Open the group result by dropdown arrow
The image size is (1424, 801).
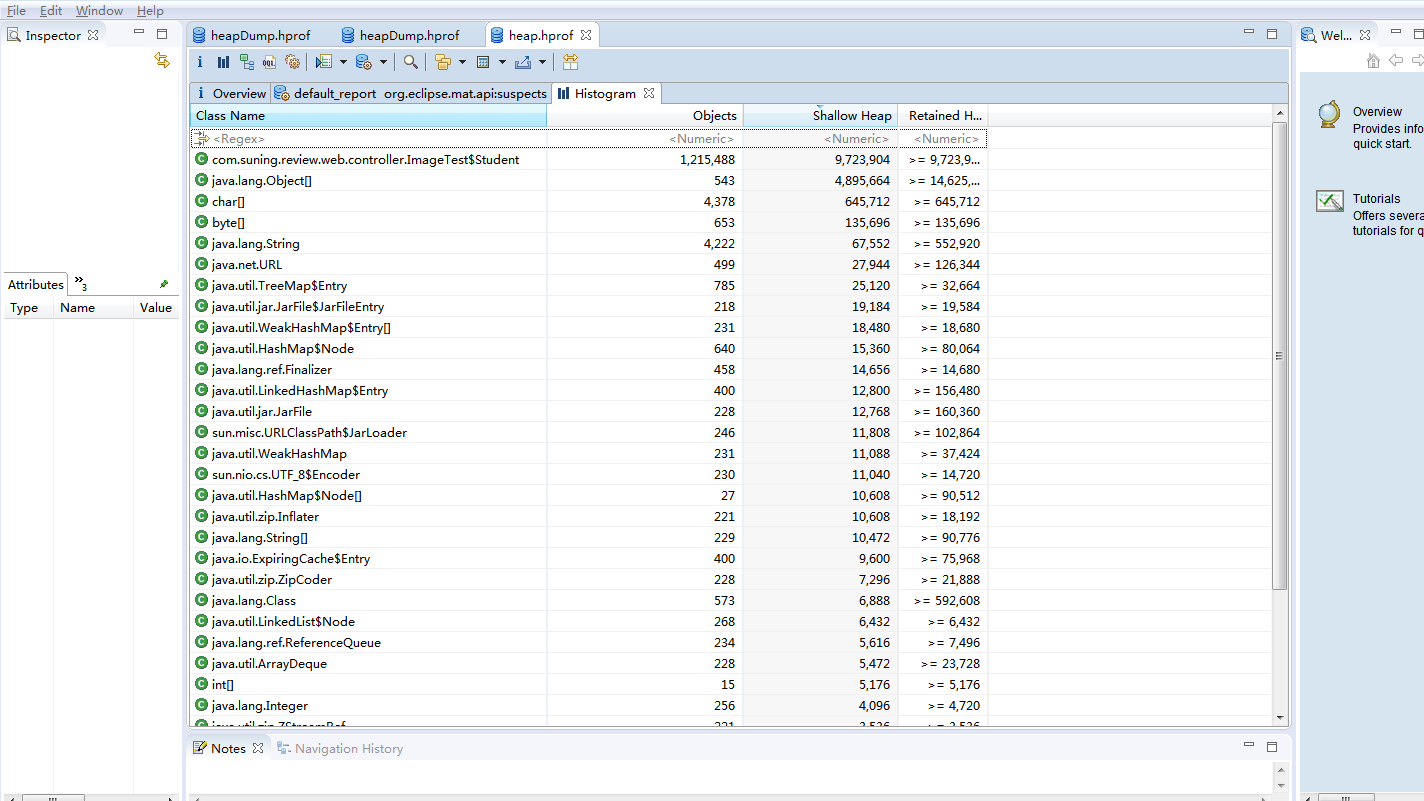462,62
